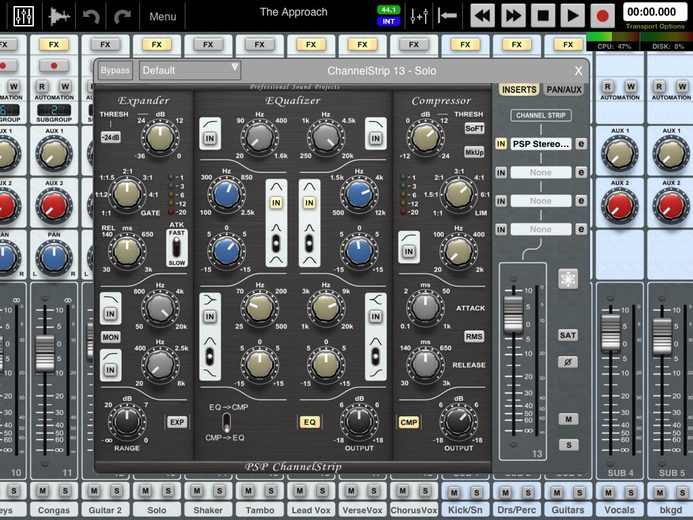Click the play button
Viewport: 693px width, 520px height.
coord(573,16)
